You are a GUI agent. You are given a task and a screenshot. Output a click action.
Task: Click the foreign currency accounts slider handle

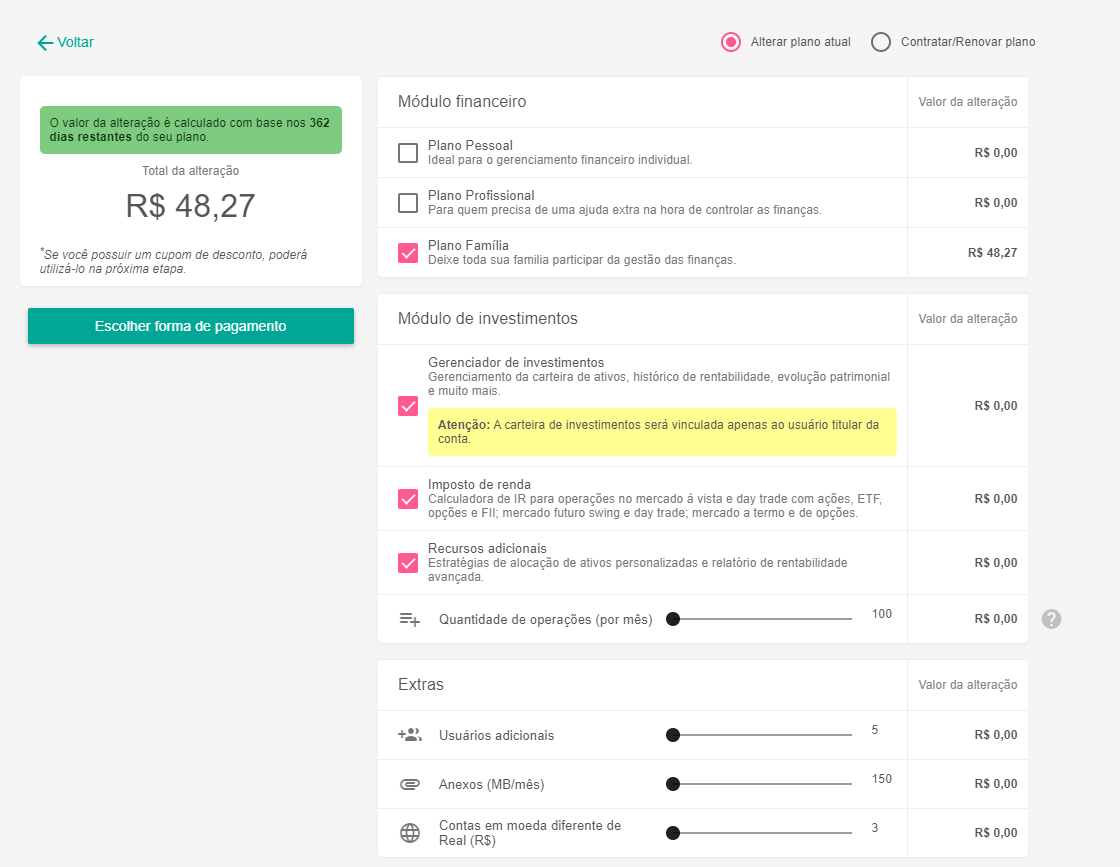[x=673, y=833]
